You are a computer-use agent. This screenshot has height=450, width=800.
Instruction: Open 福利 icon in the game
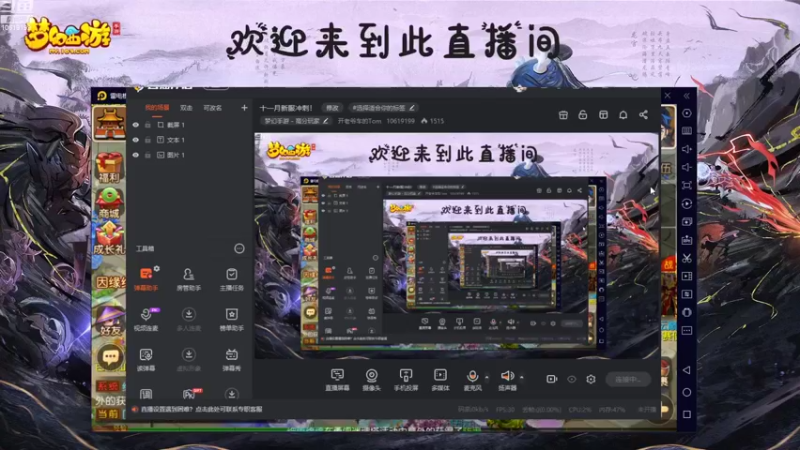(109, 168)
